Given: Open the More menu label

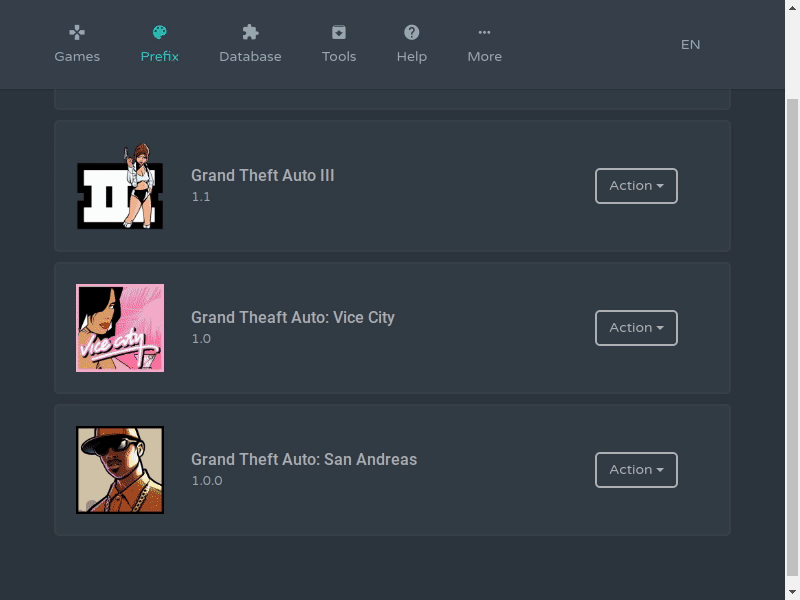Looking at the screenshot, I should (x=485, y=57).
